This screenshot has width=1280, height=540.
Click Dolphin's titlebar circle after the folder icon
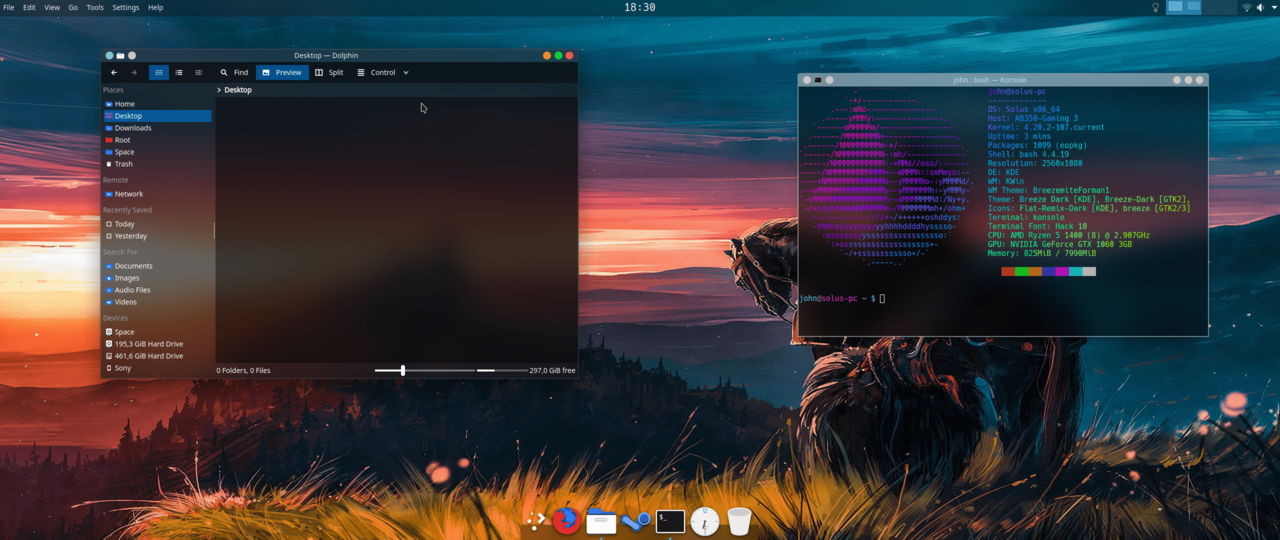tap(132, 56)
